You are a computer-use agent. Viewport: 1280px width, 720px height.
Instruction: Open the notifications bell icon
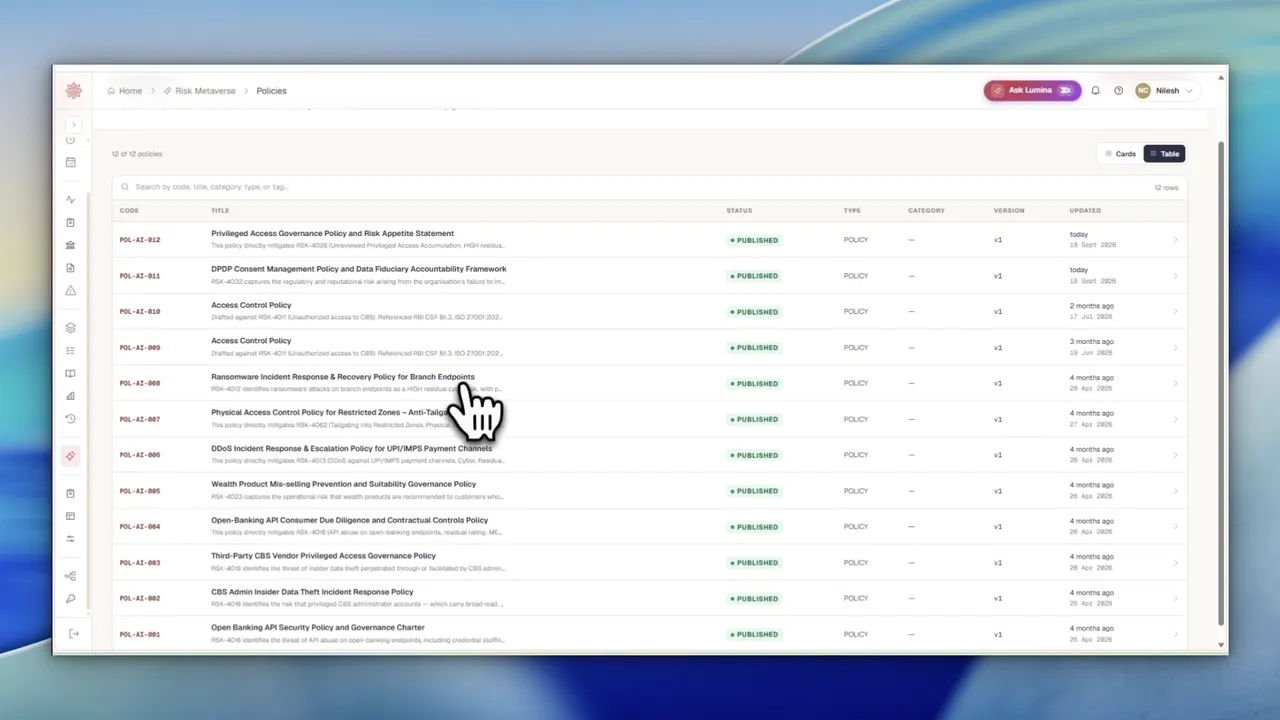tap(1095, 90)
